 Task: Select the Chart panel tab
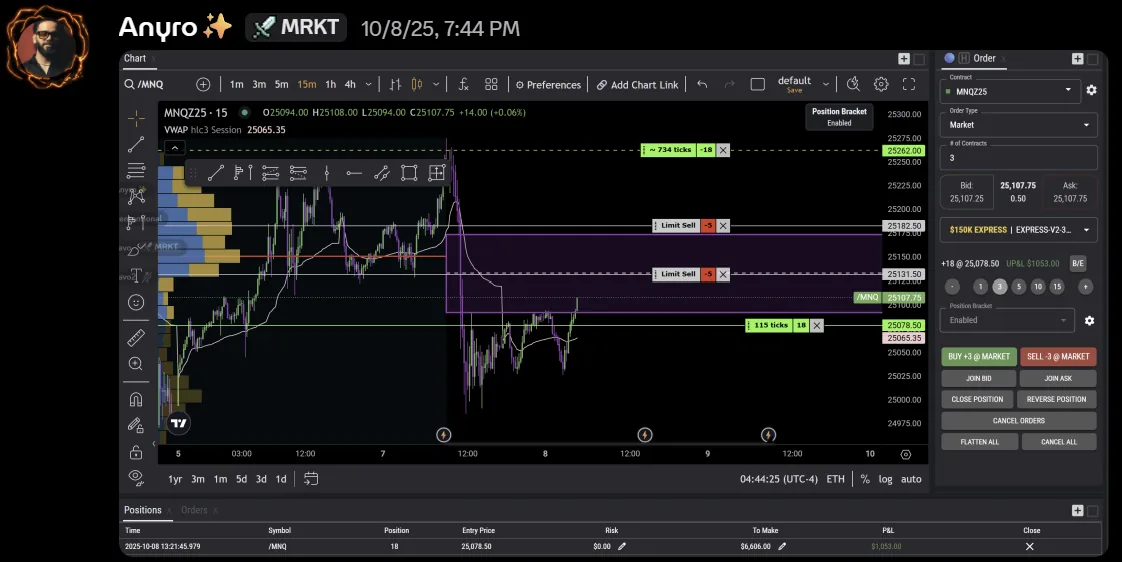pos(135,59)
